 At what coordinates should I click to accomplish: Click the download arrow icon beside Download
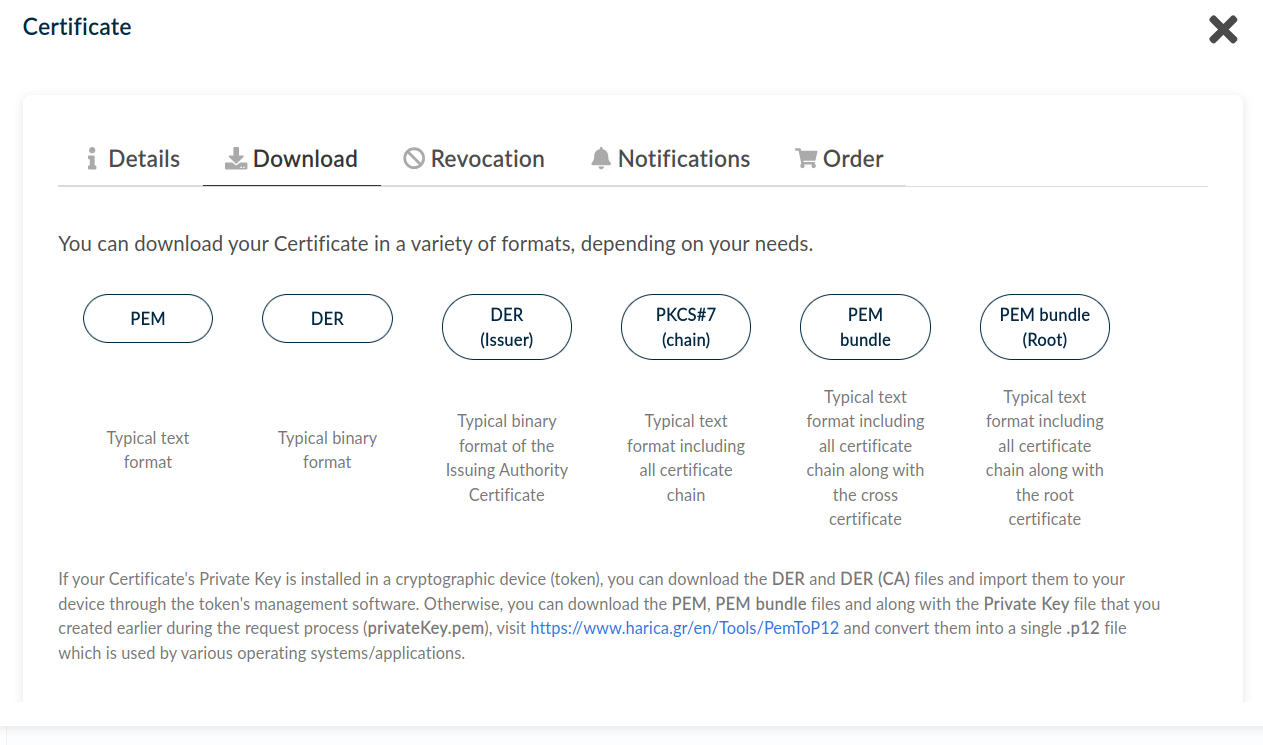(x=234, y=158)
